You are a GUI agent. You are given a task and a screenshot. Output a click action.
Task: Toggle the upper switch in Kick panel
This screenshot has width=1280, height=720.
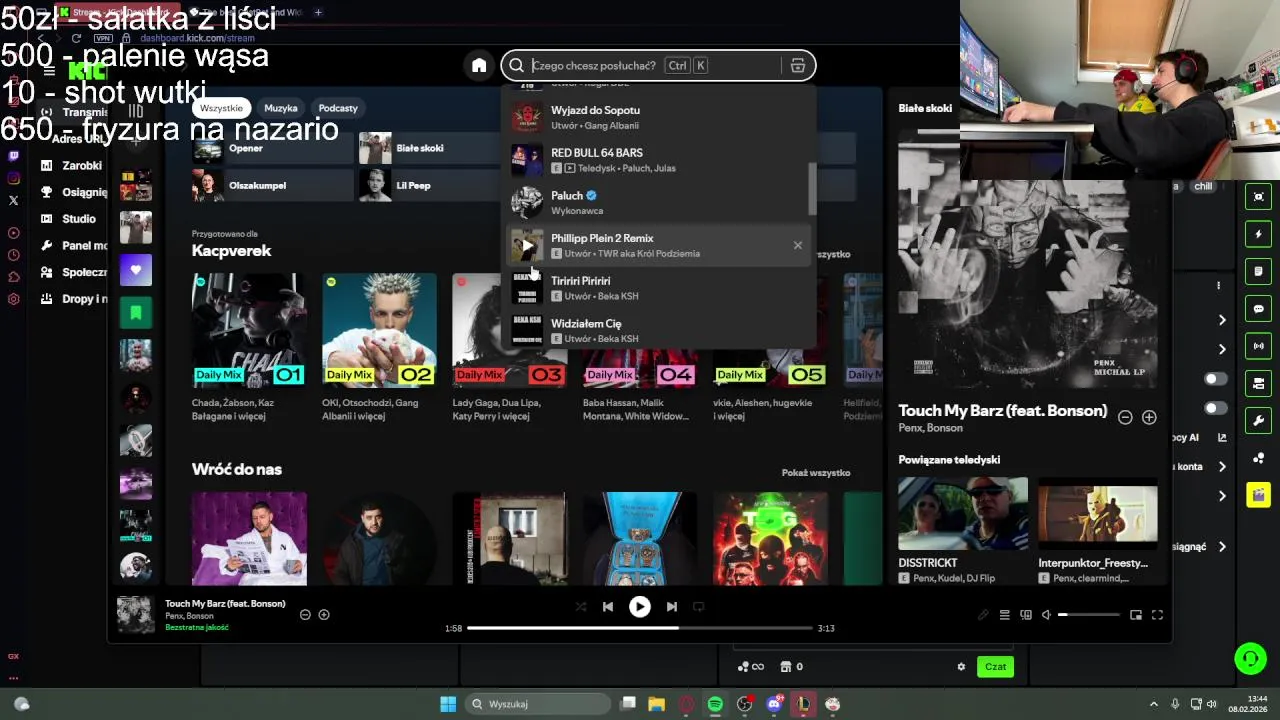click(1215, 379)
